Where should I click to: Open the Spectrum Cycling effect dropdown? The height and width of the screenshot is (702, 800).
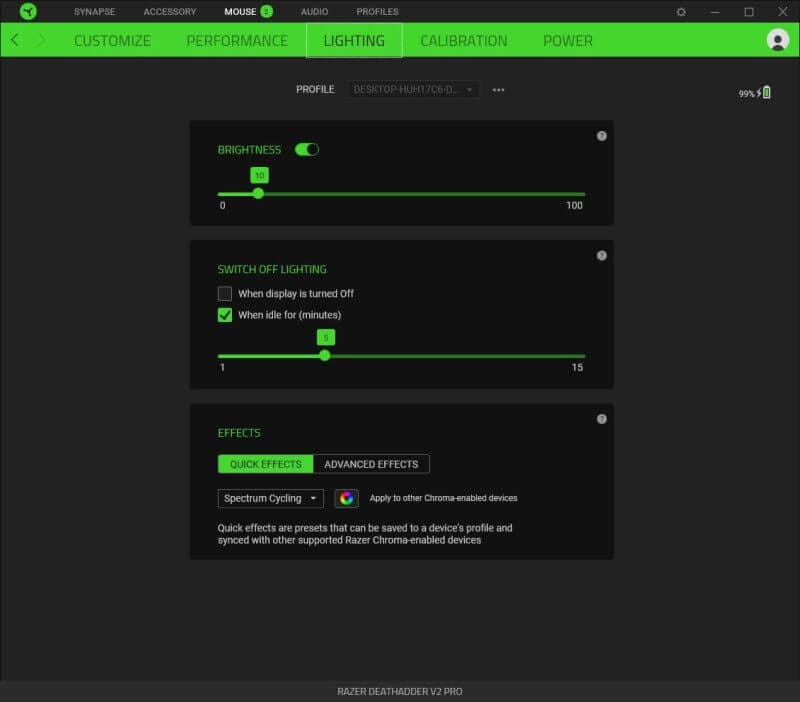270,498
